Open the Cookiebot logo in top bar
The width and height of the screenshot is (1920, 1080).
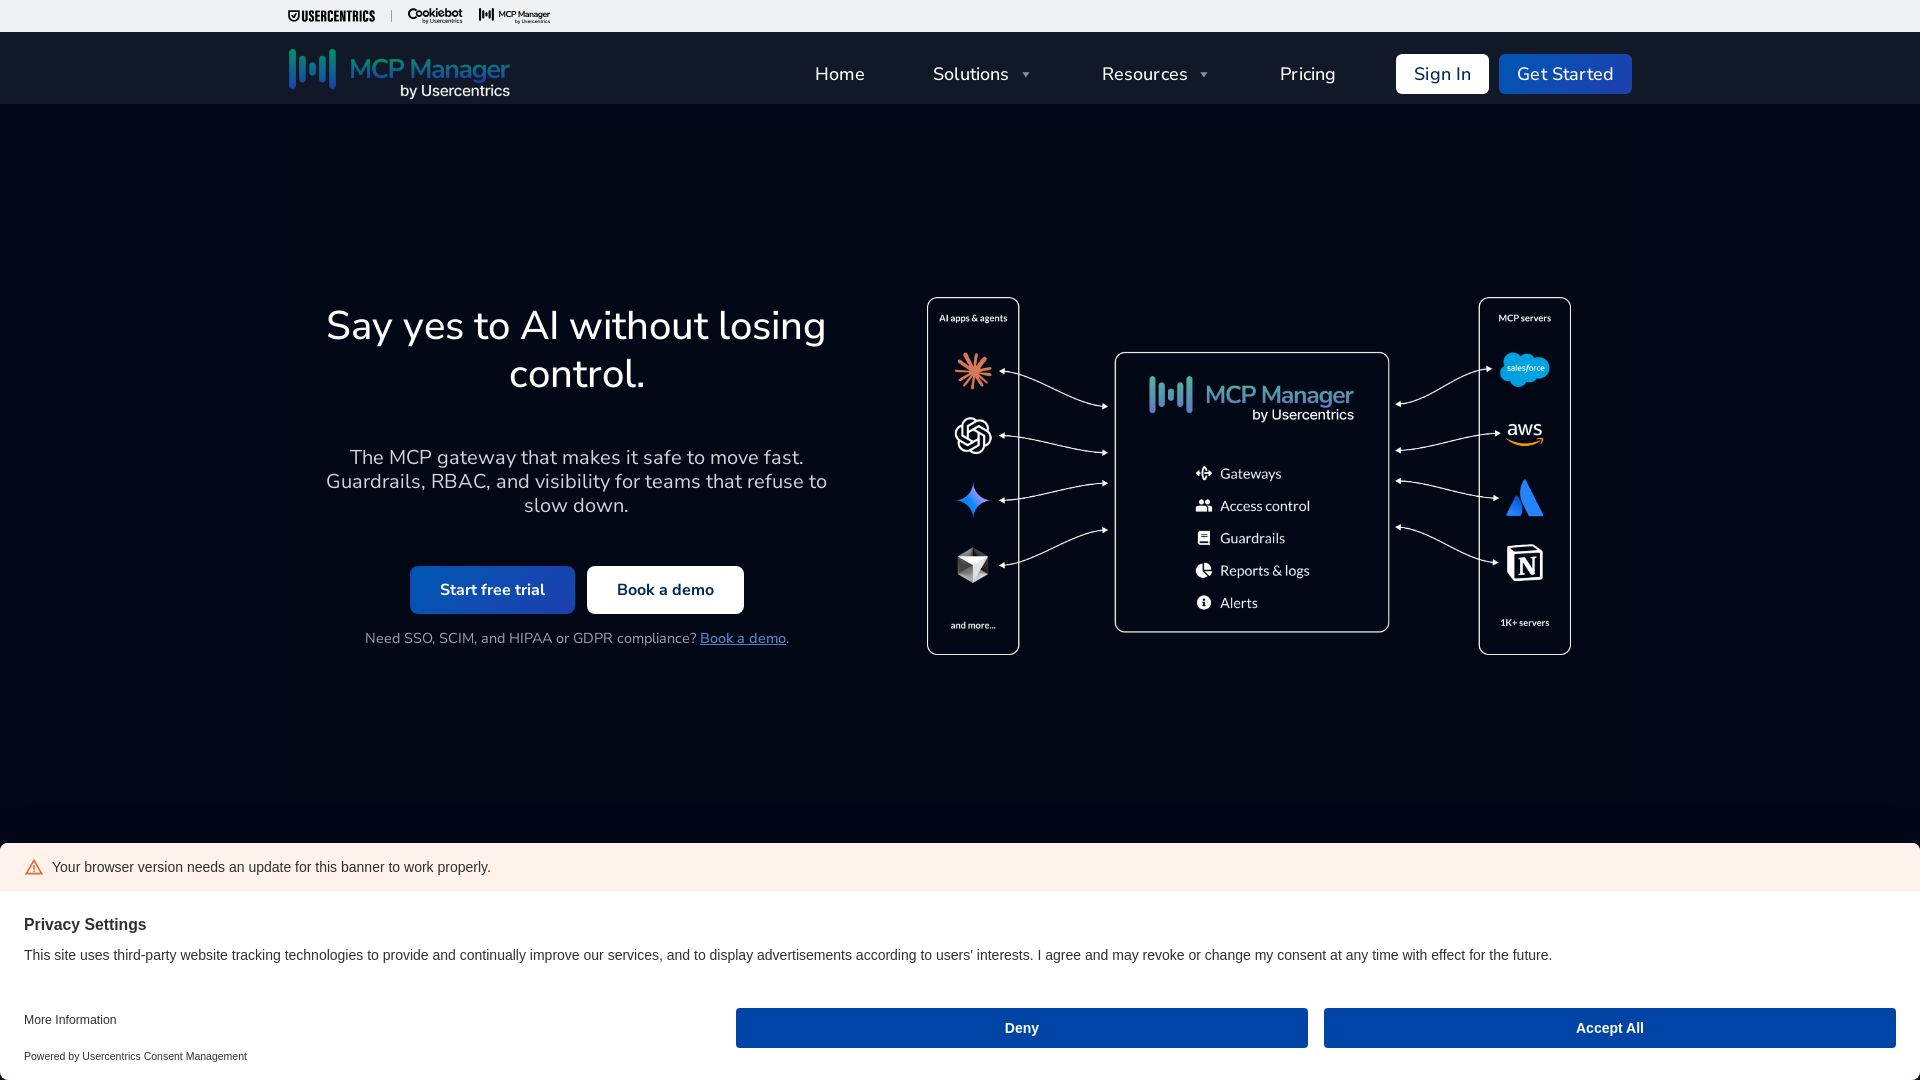pos(435,16)
